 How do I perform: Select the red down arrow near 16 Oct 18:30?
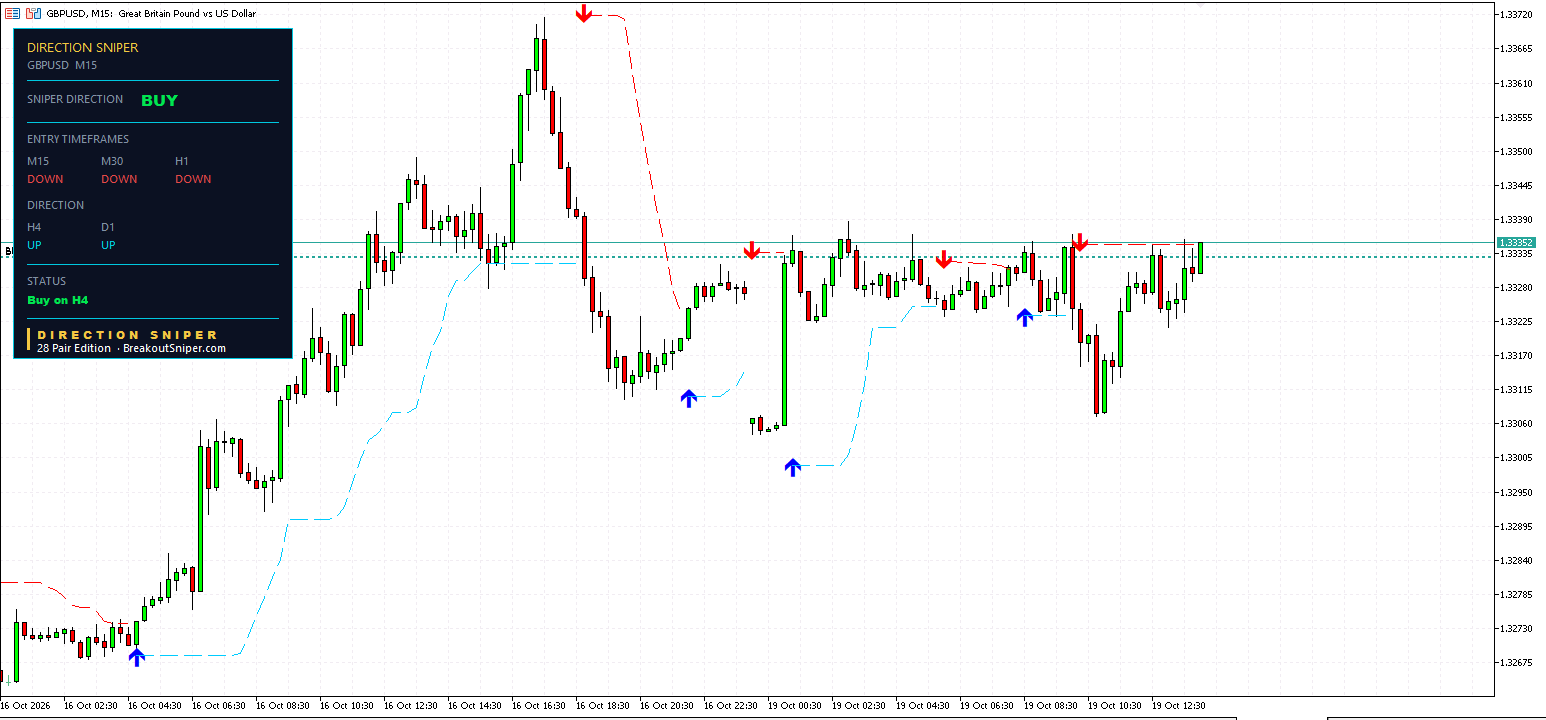pos(584,14)
